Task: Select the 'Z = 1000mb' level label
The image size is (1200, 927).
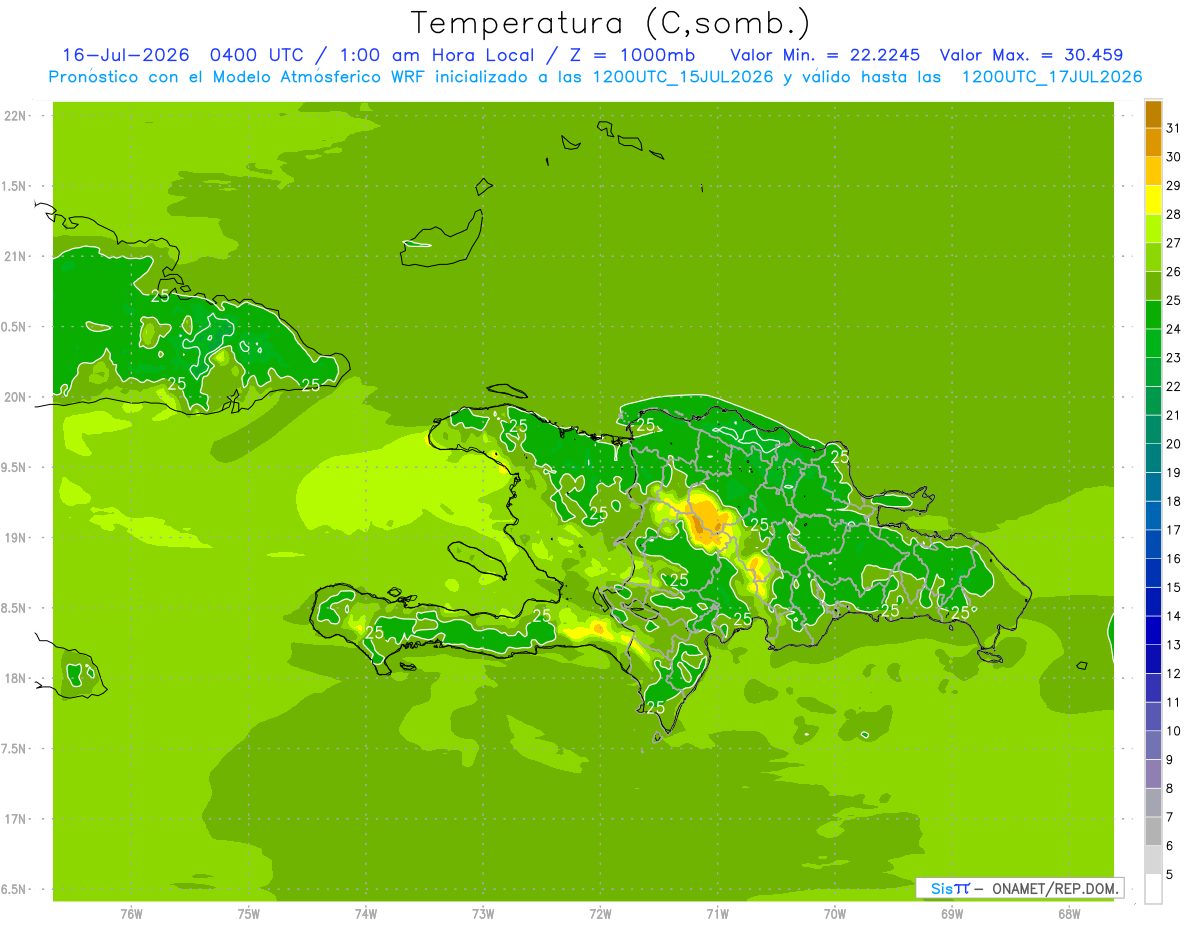Action: click(x=634, y=55)
